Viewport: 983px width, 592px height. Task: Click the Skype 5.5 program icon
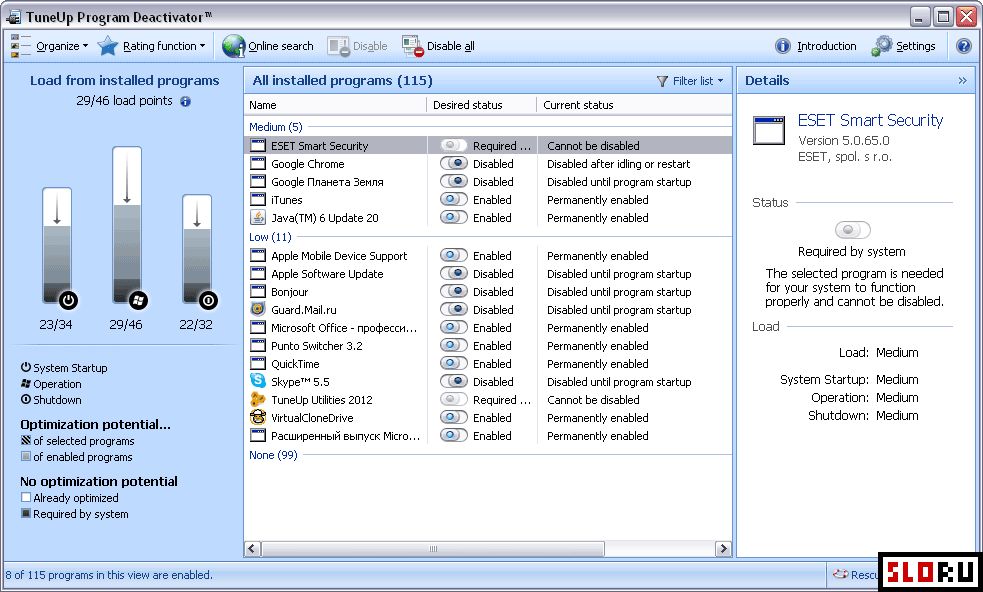tap(258, 381)
